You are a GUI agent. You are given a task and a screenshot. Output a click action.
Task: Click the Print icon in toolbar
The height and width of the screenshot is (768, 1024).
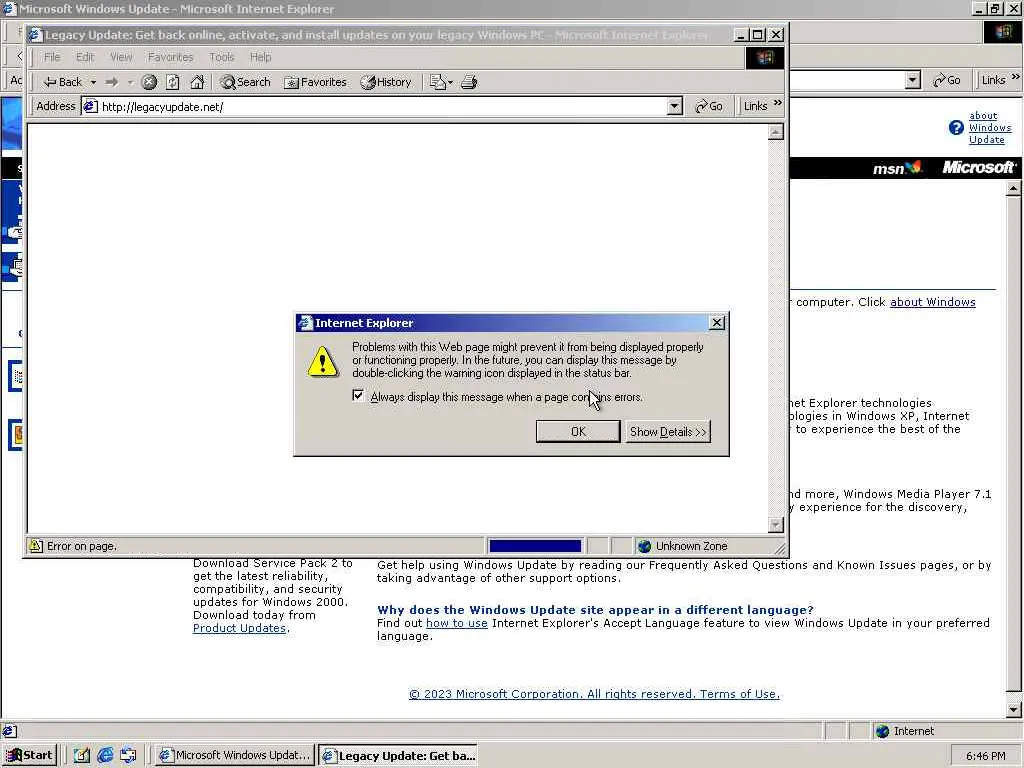(469, 82)
